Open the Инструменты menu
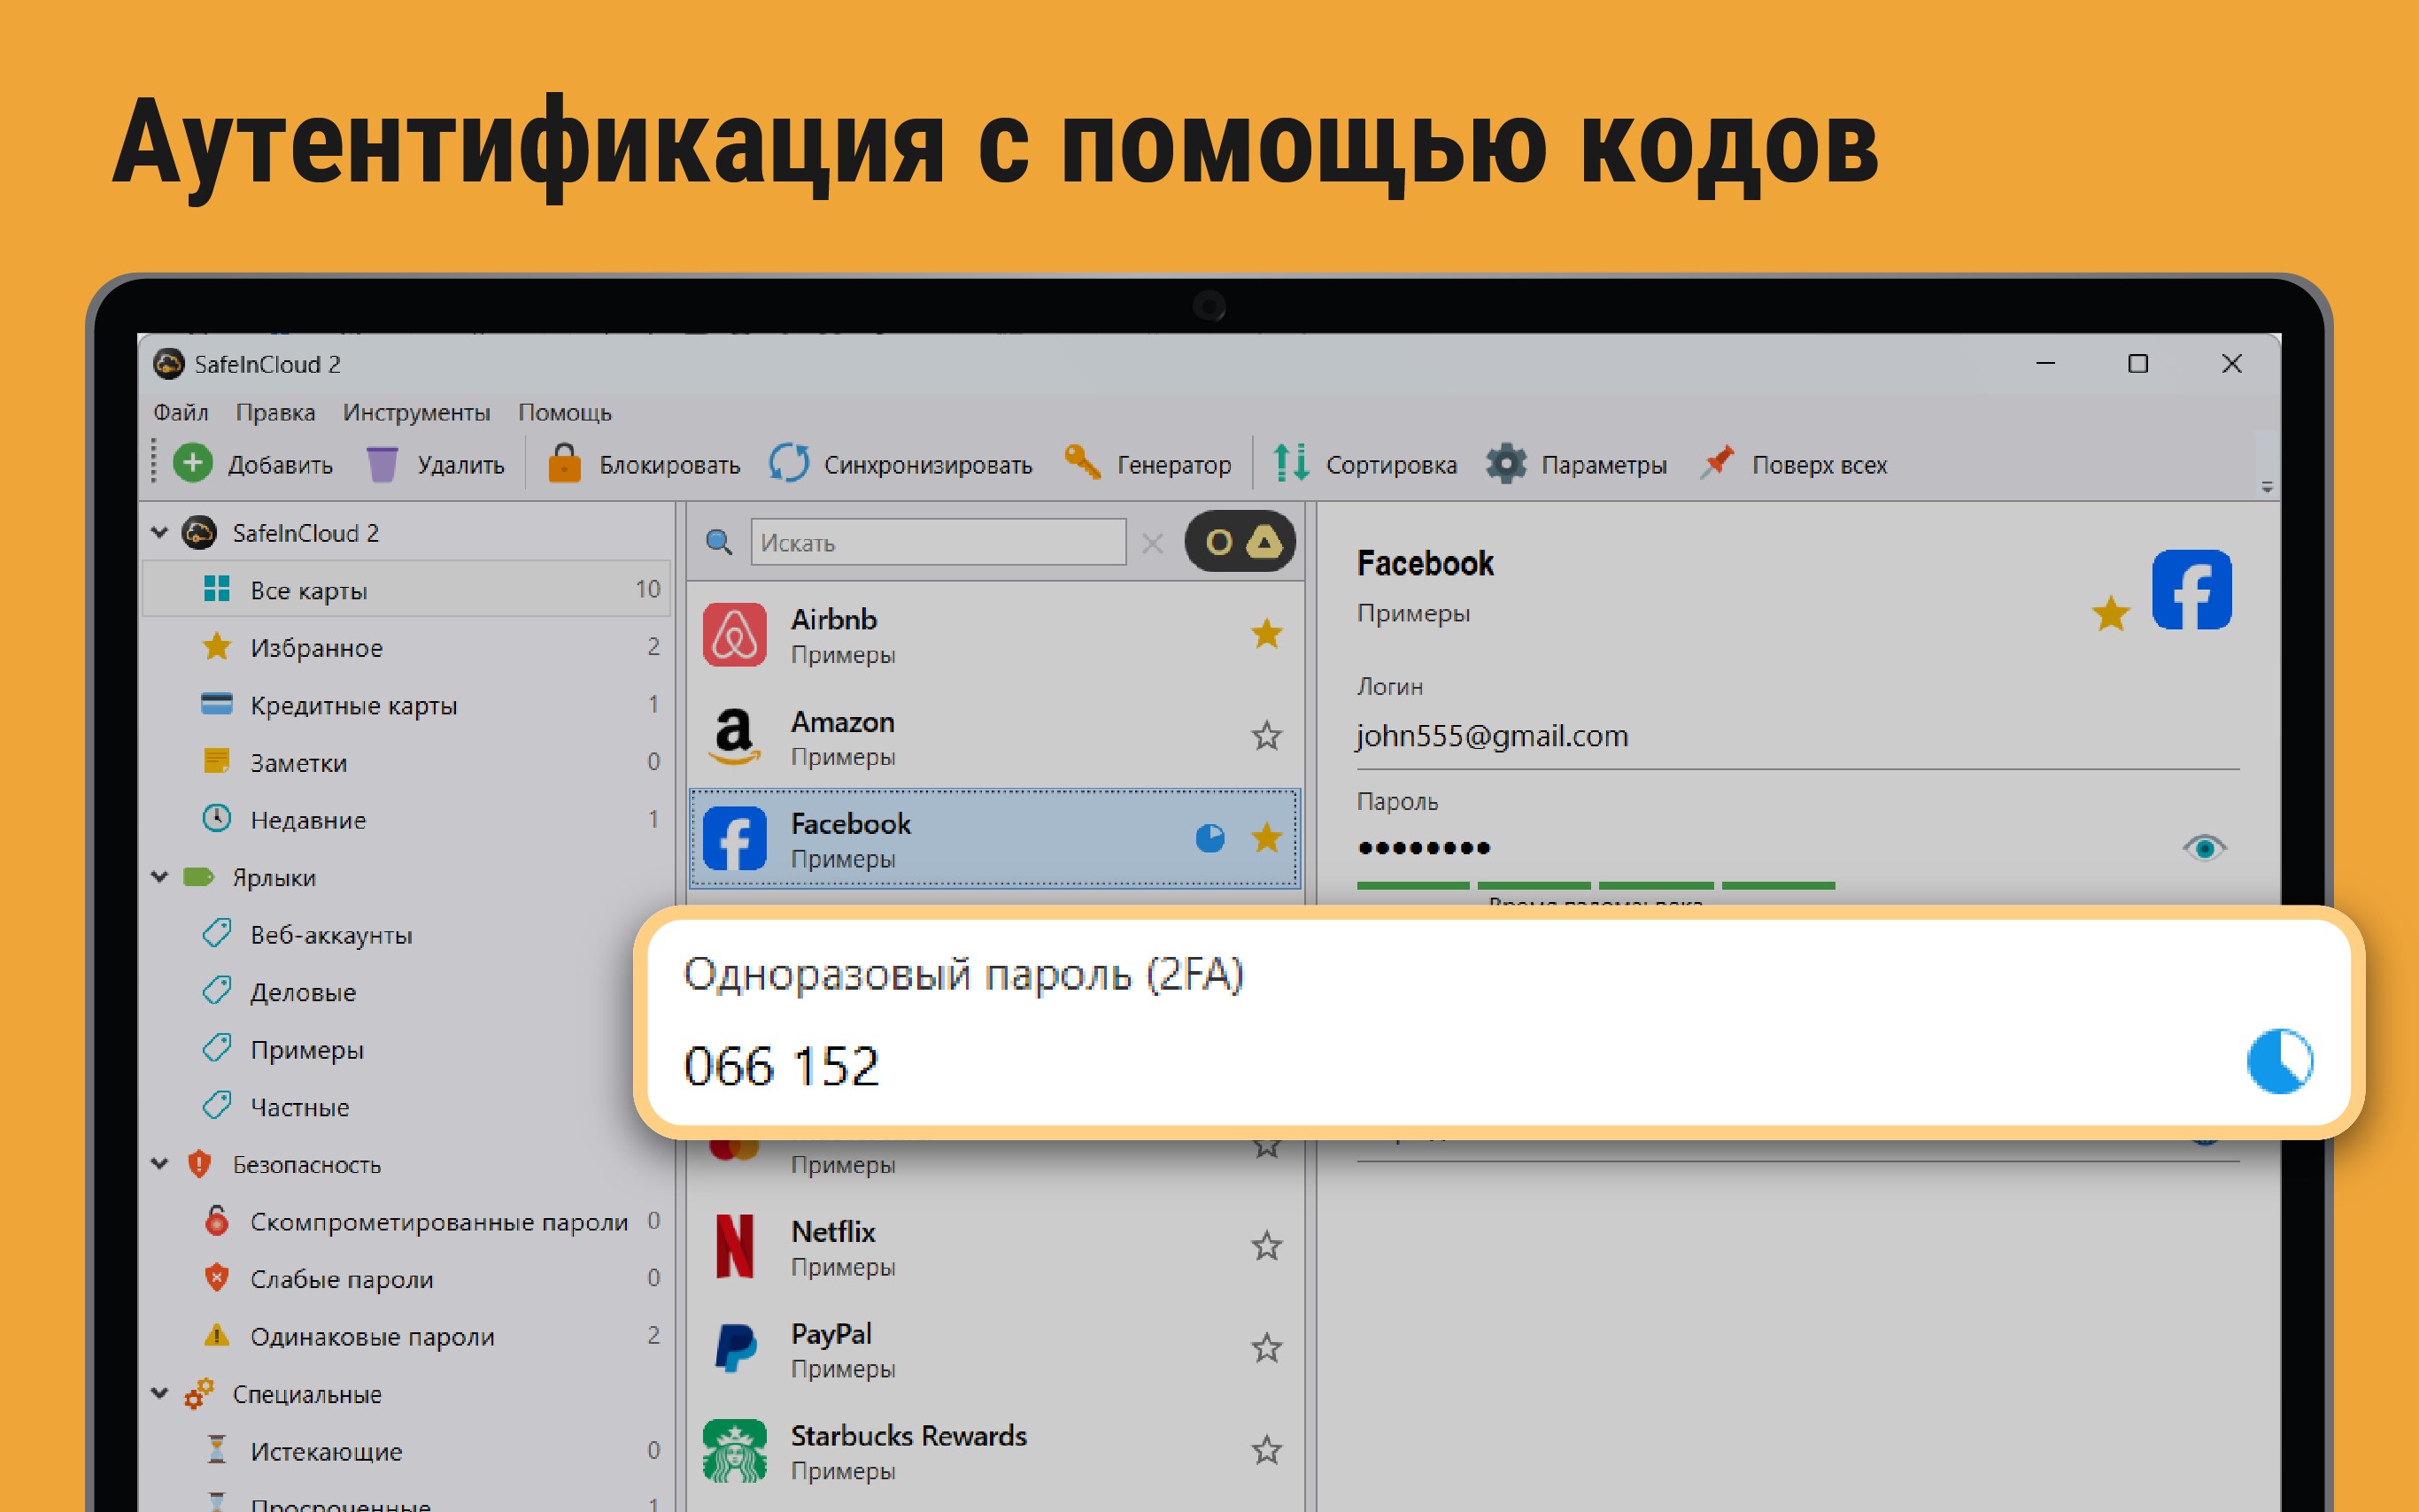This screenshot has height=1512, width=2419. [416, 412]
